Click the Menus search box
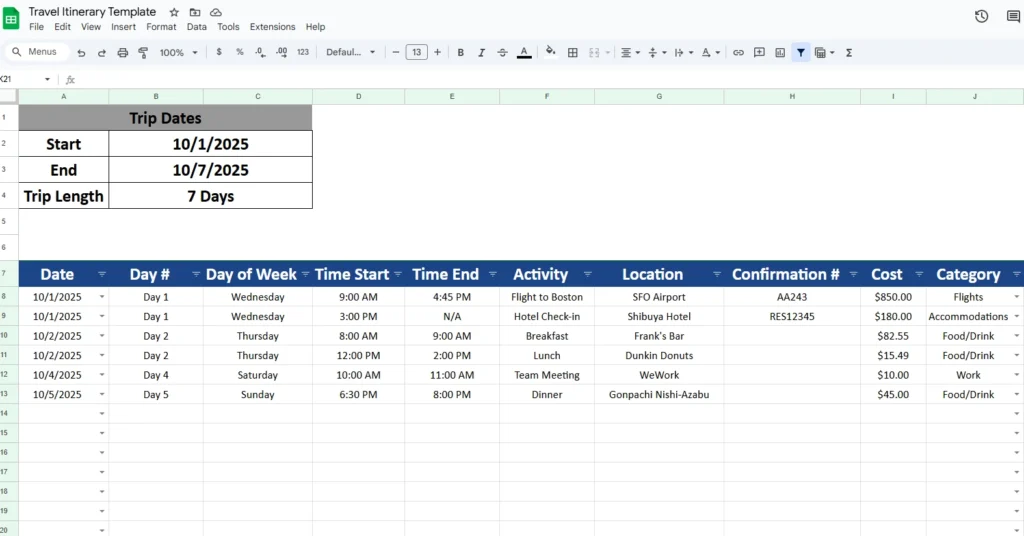This screenshot has height=536, width=1024. [x=36, y=52]
